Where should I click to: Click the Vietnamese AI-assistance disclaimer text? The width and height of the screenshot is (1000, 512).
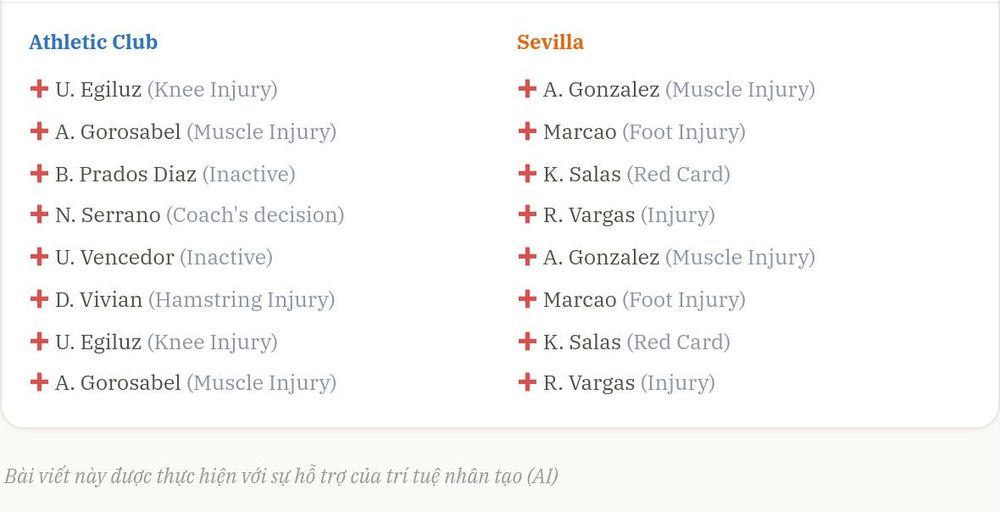pos(281,476)
